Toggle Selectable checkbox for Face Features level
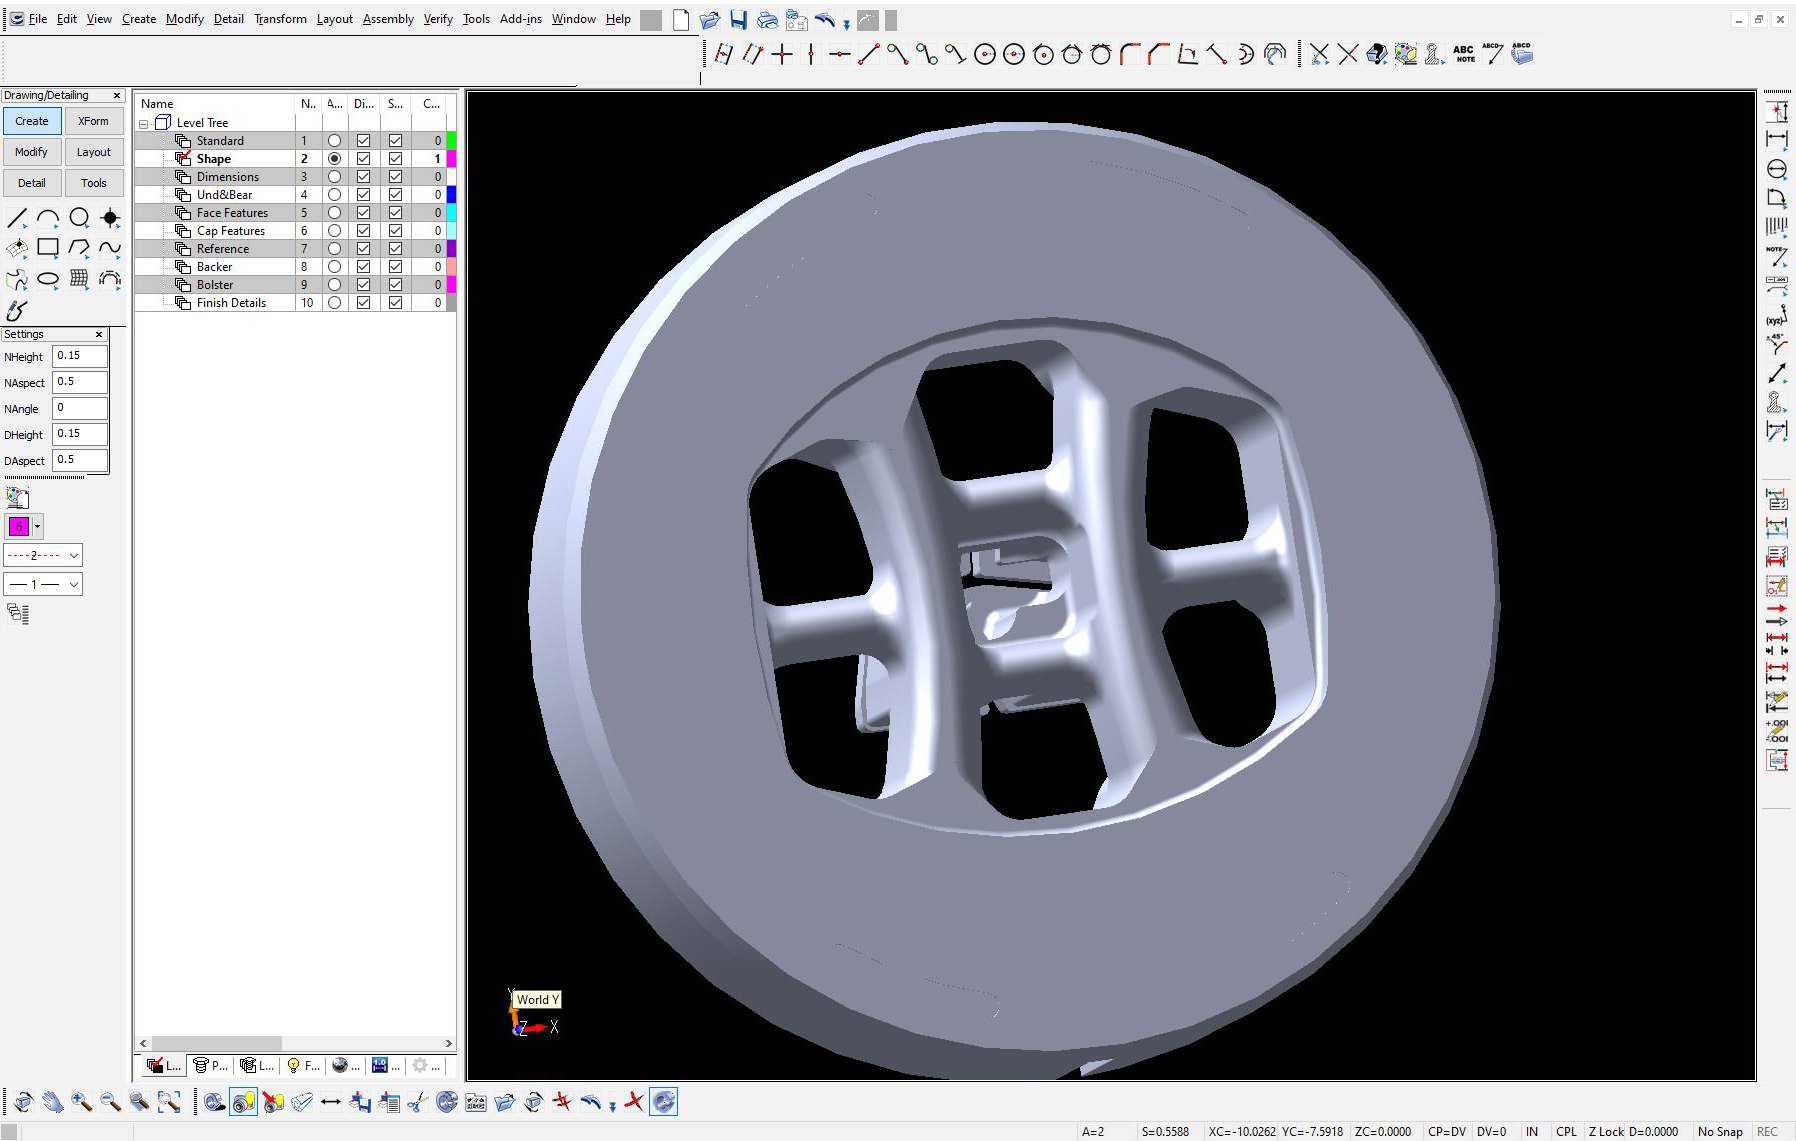The height and width of the screenshot is (1141, 1796). pos(396,213)
